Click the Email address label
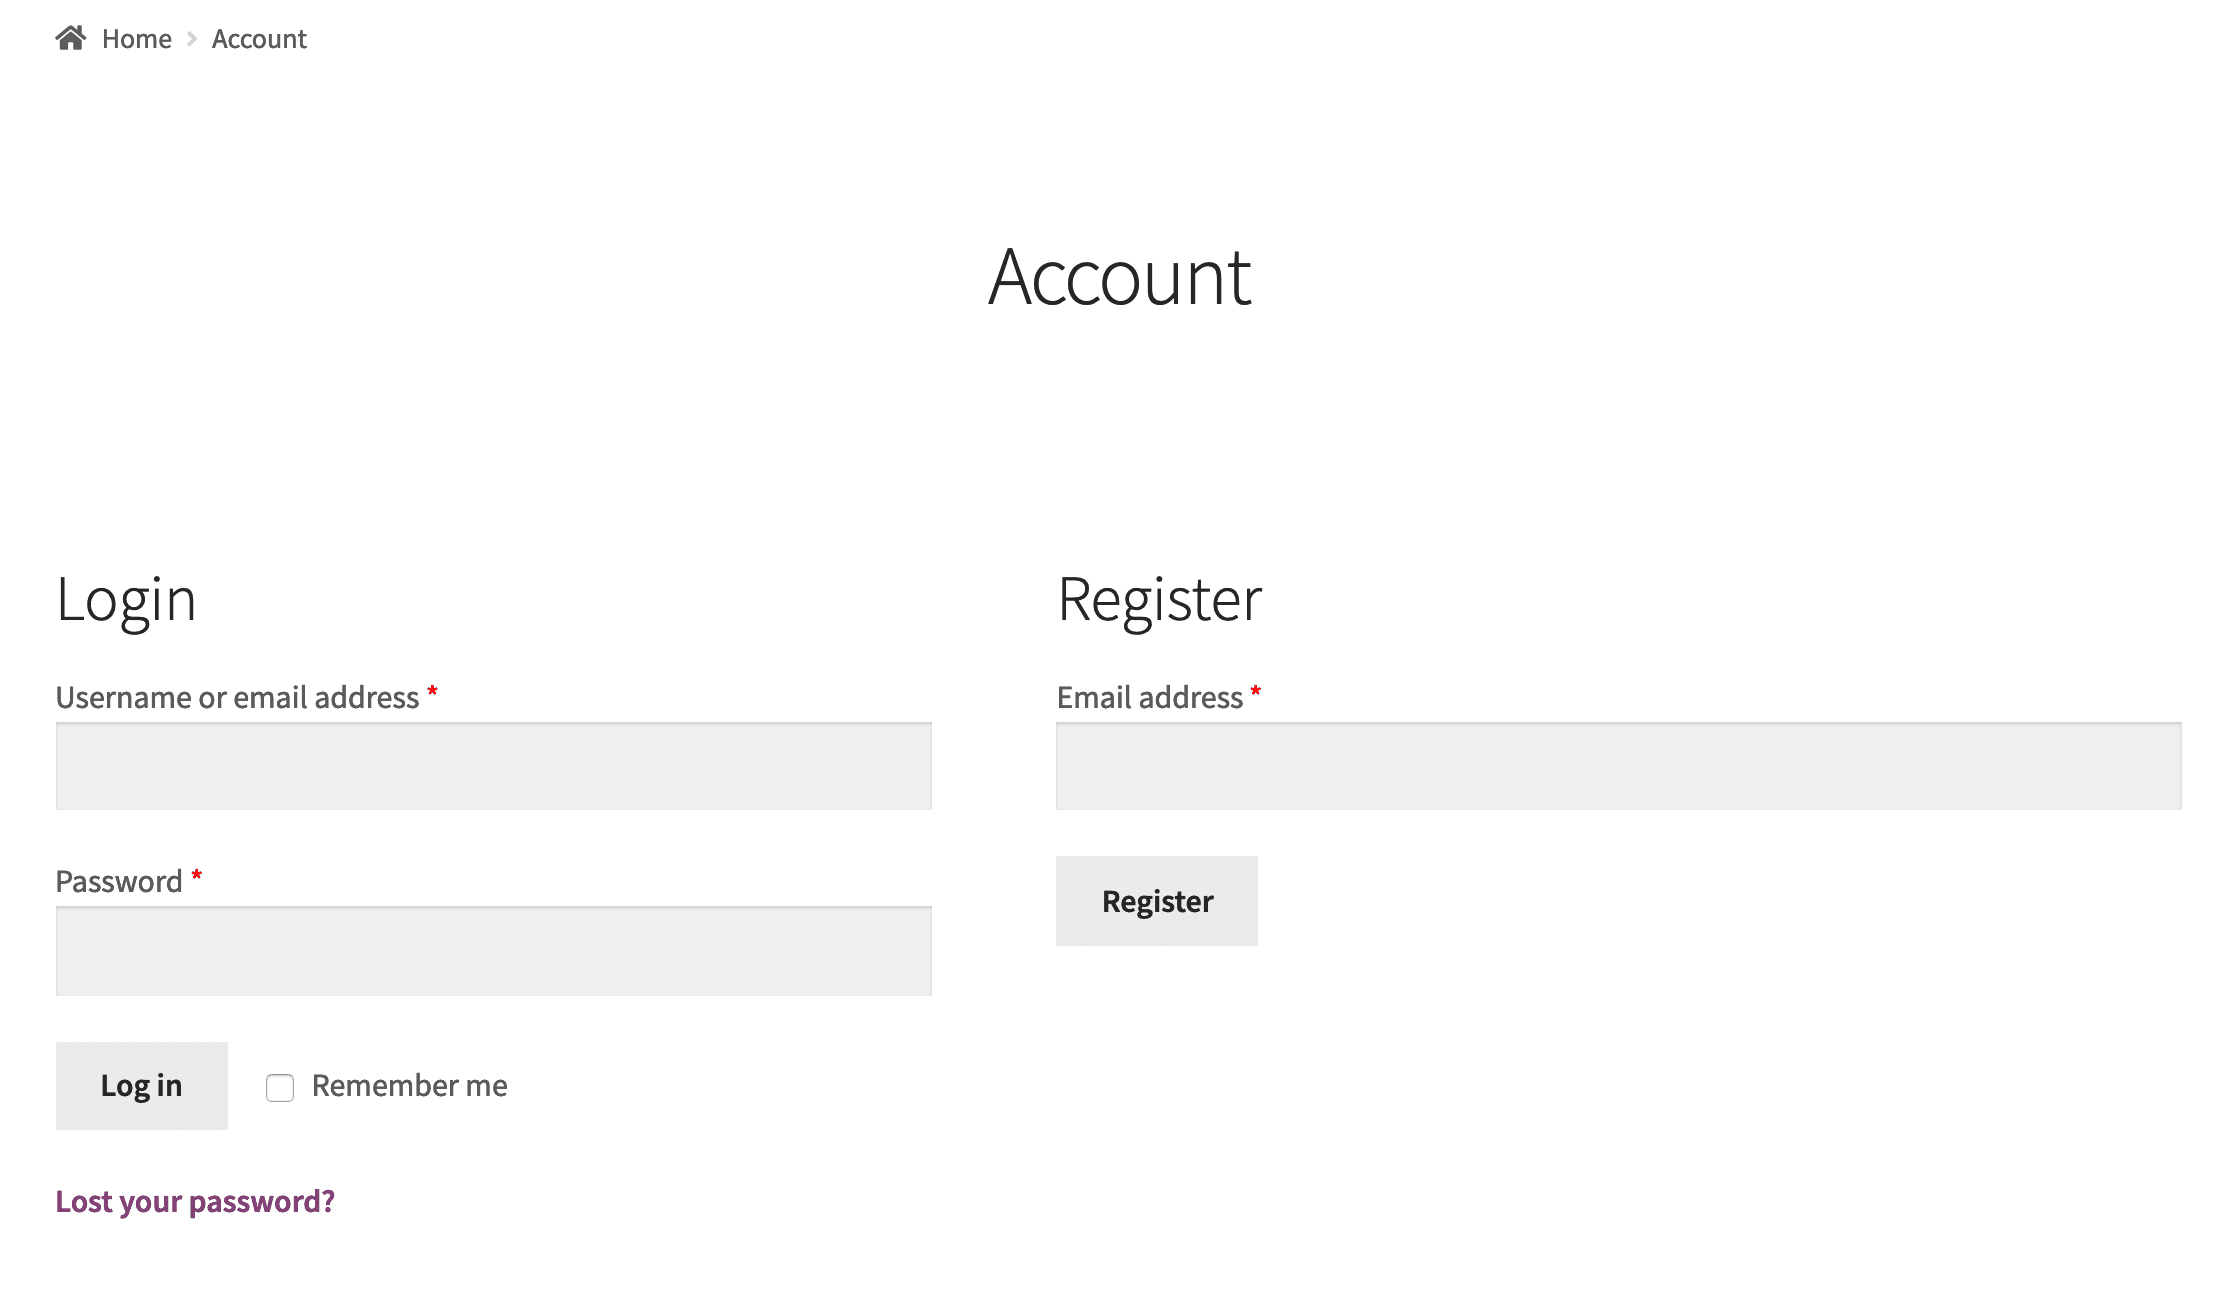The height and width of the screenshot is (1300, 2236). coord(1149,697)
